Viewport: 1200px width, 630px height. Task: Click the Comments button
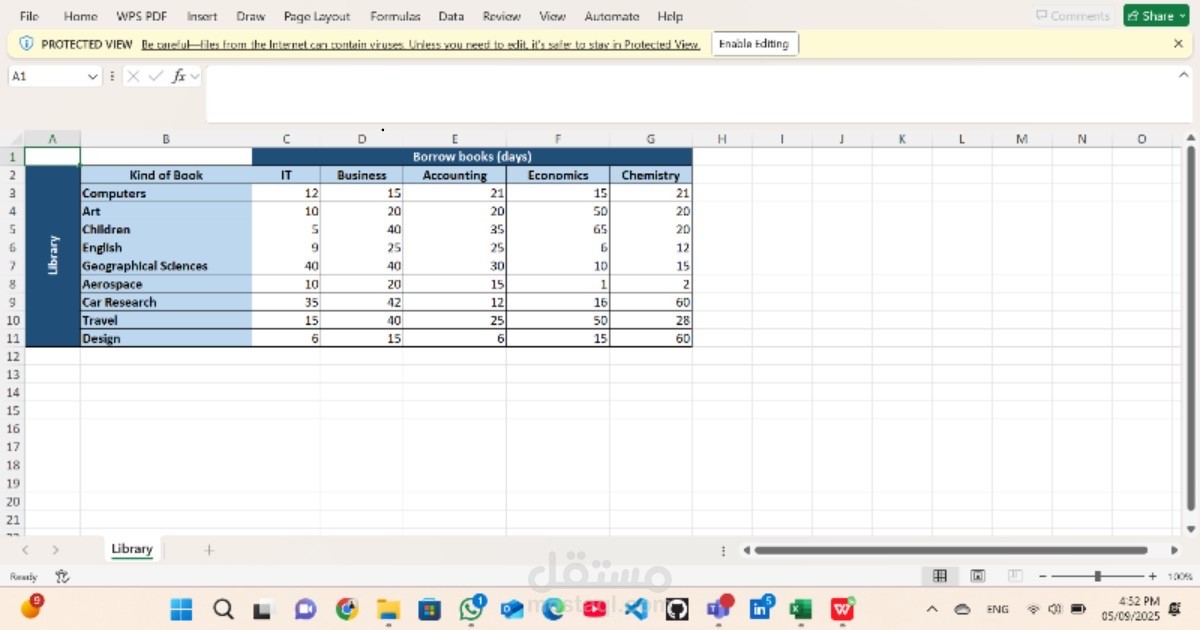point(1073,16)
